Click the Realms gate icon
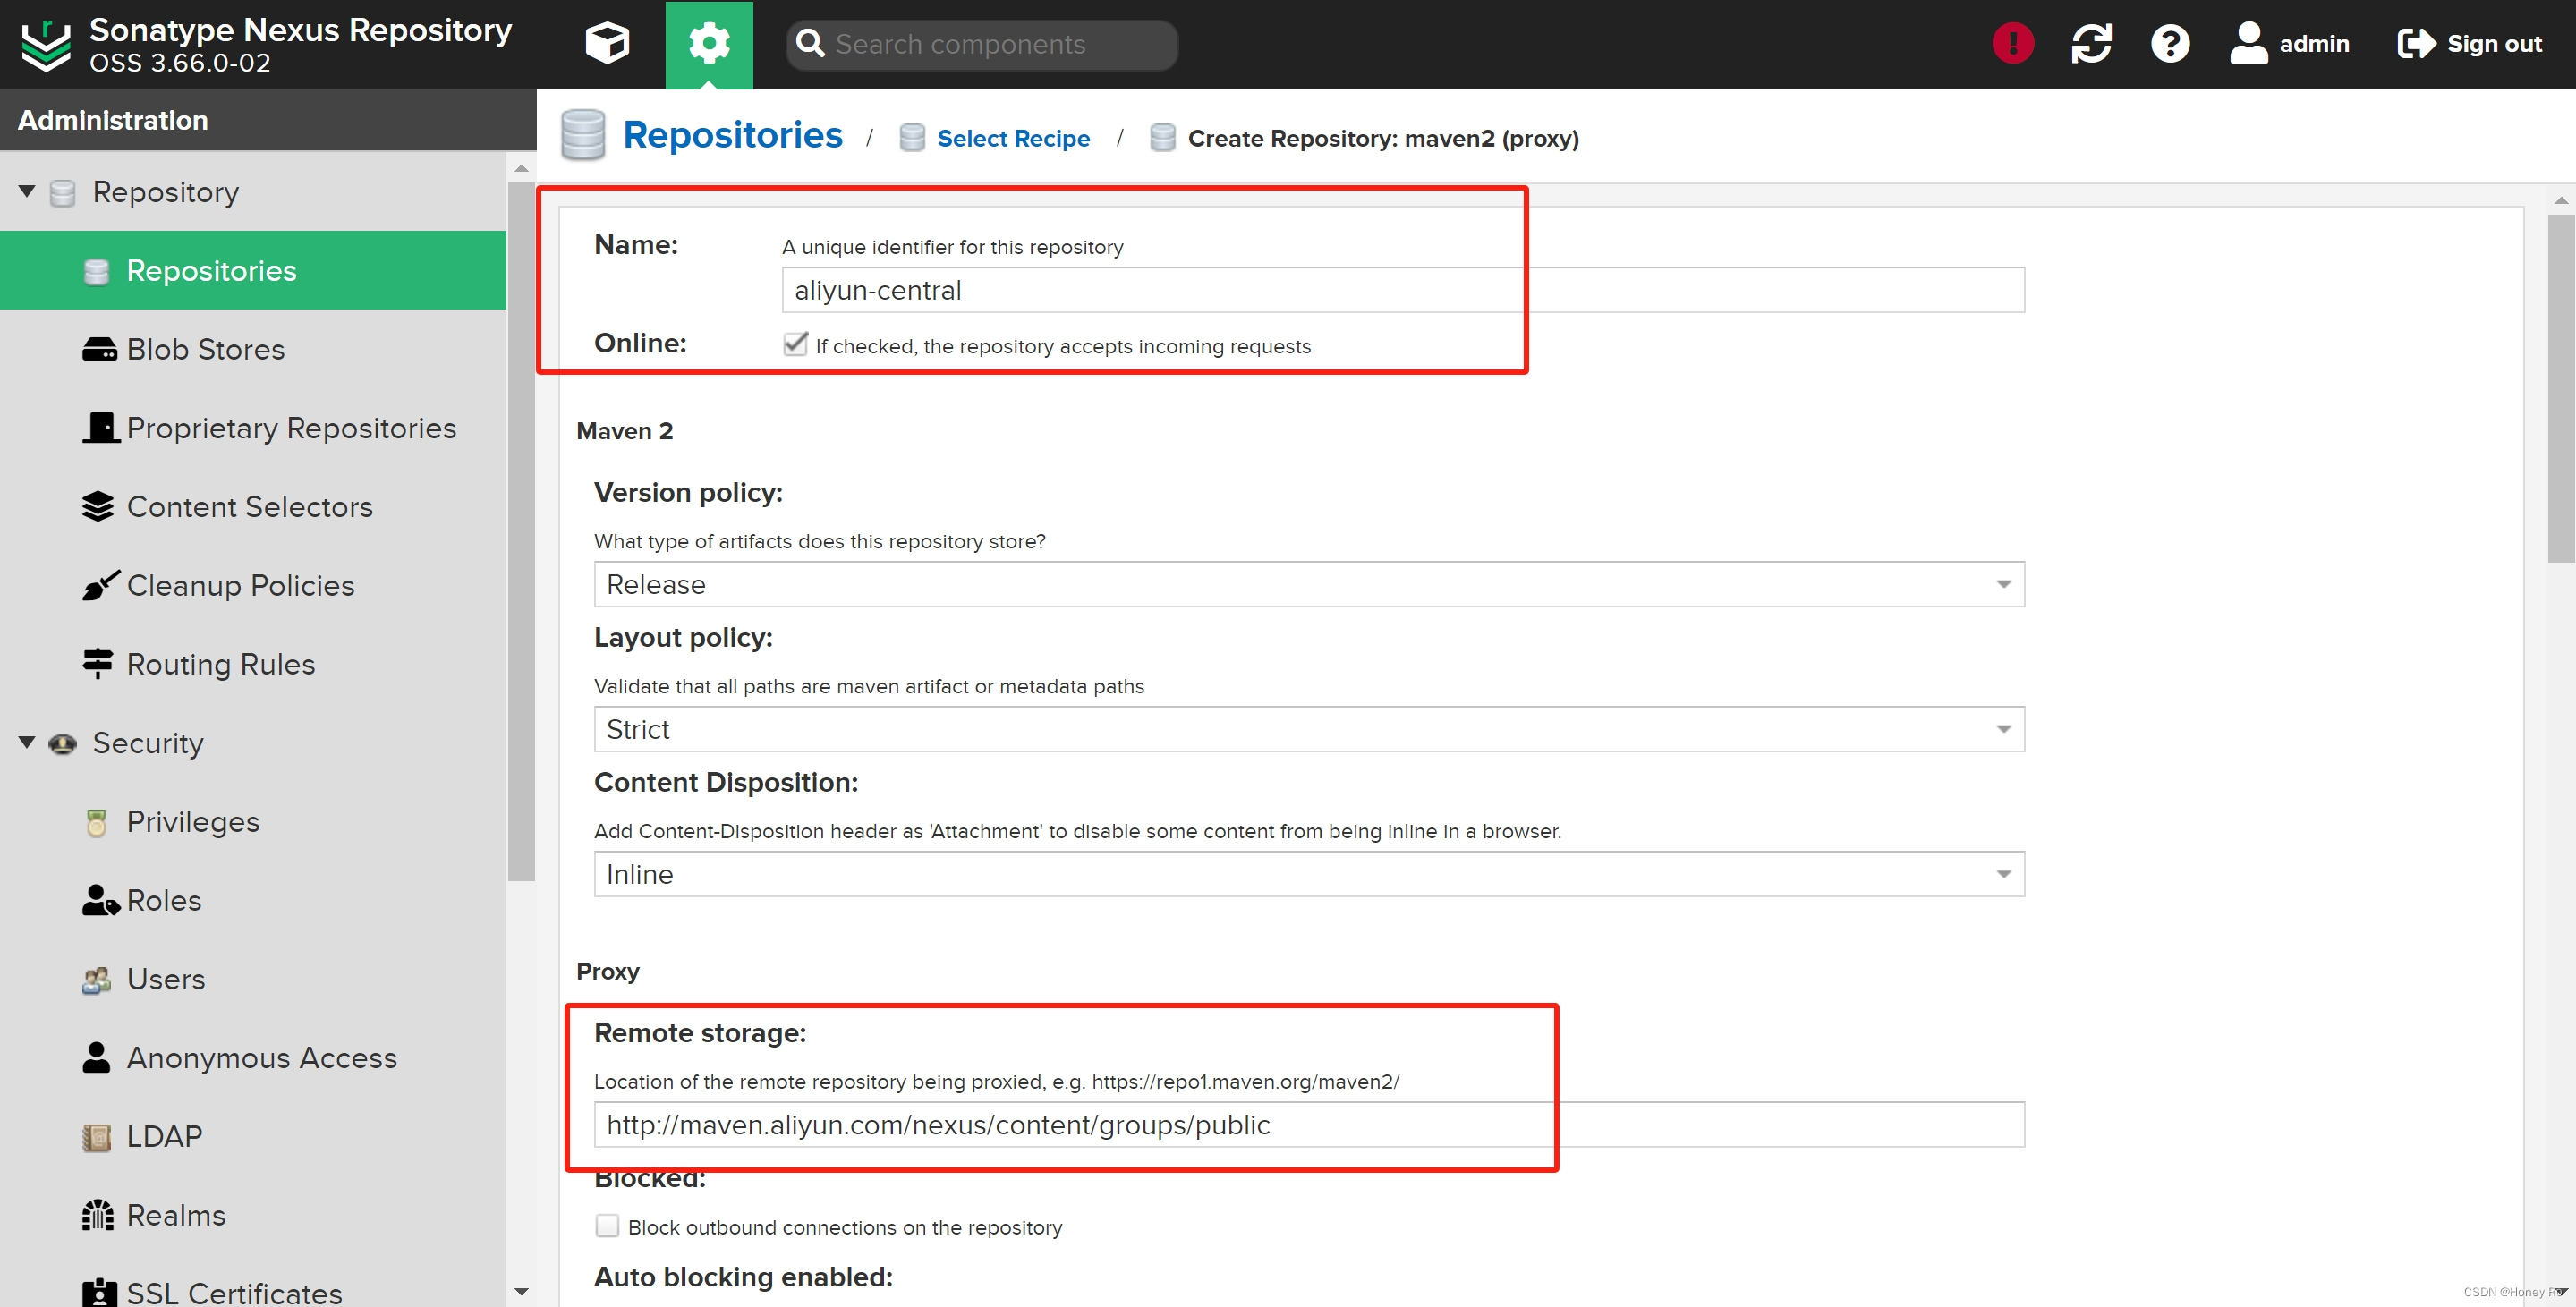The width and height of the screenshot is (2576, 1307). click(x=98, y=1215)
